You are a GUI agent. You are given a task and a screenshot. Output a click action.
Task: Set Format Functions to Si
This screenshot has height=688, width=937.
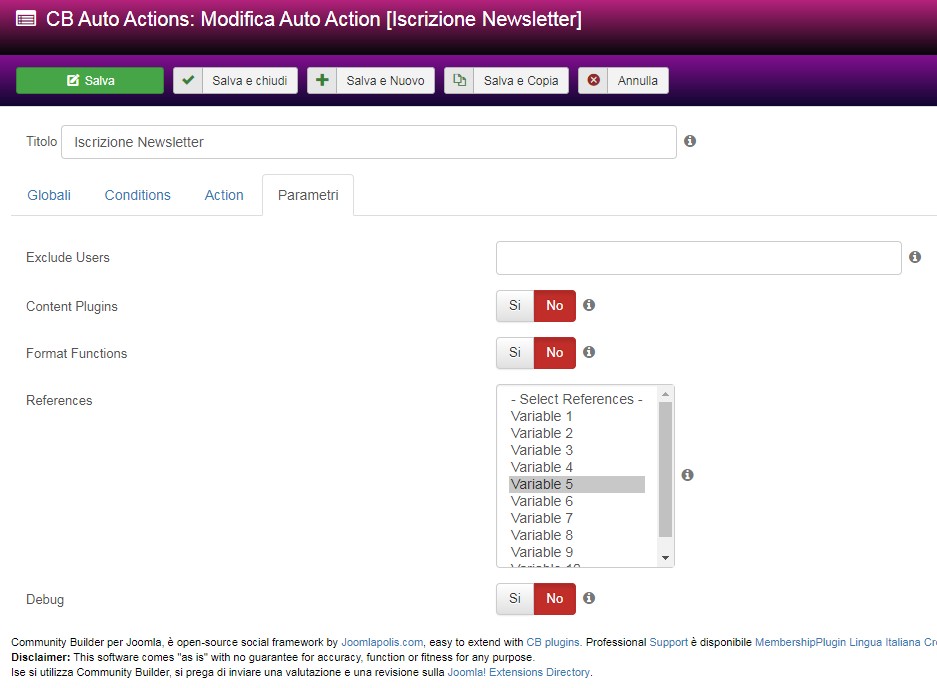(515, 353)
